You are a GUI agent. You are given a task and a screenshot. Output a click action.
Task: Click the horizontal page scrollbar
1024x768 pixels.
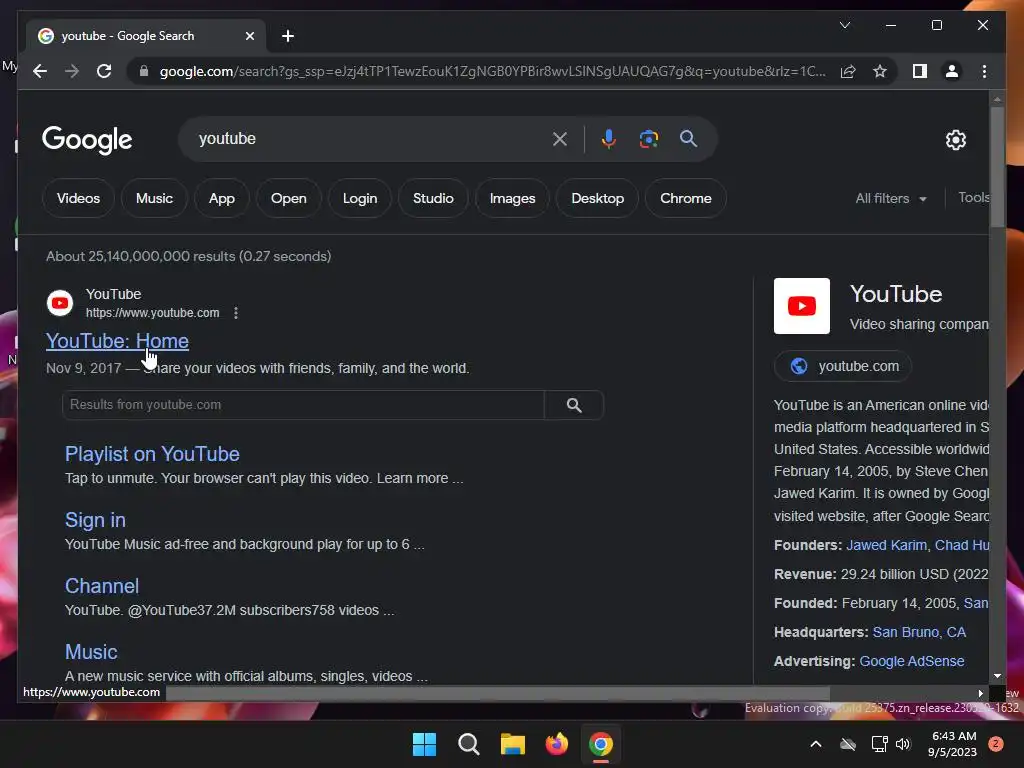[x=498, y=693]
